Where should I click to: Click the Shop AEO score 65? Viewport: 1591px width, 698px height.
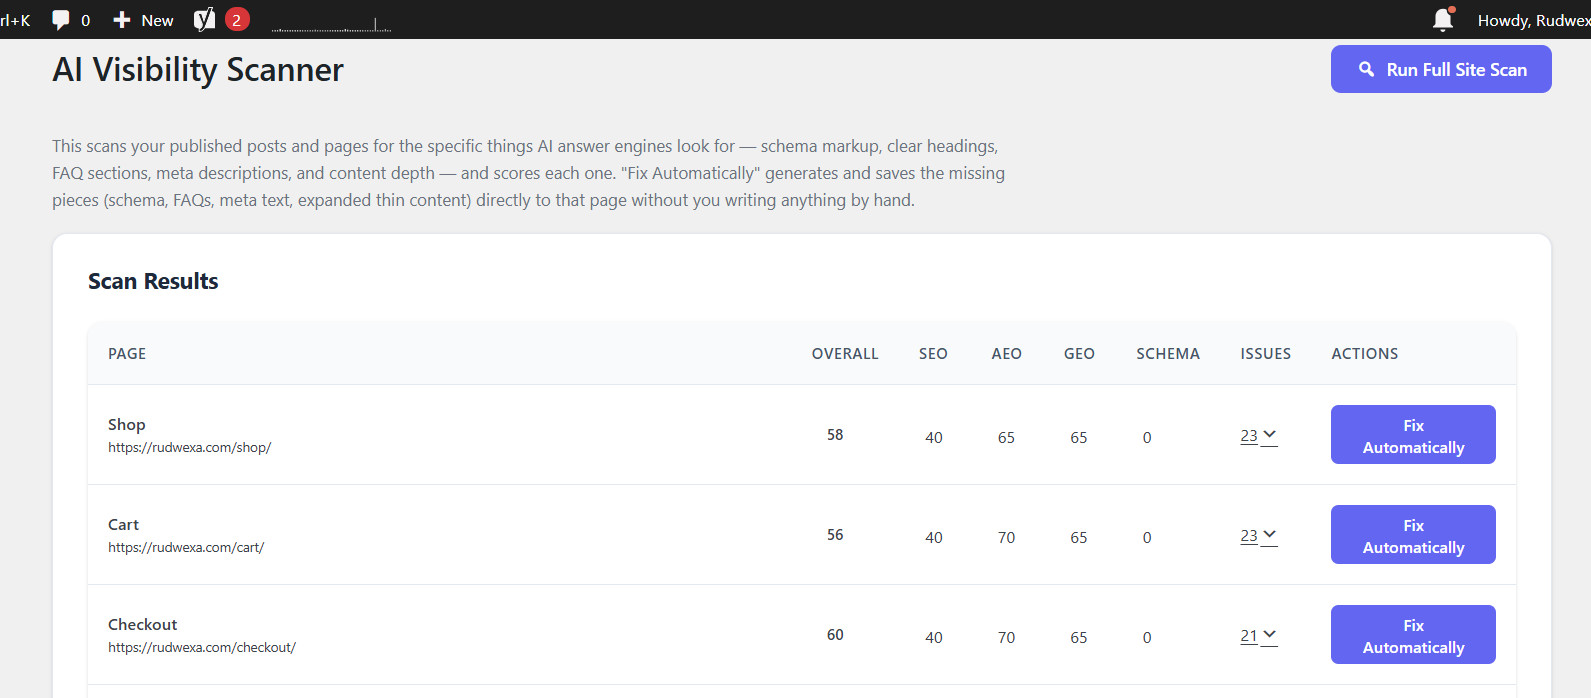click(1006, 438)
